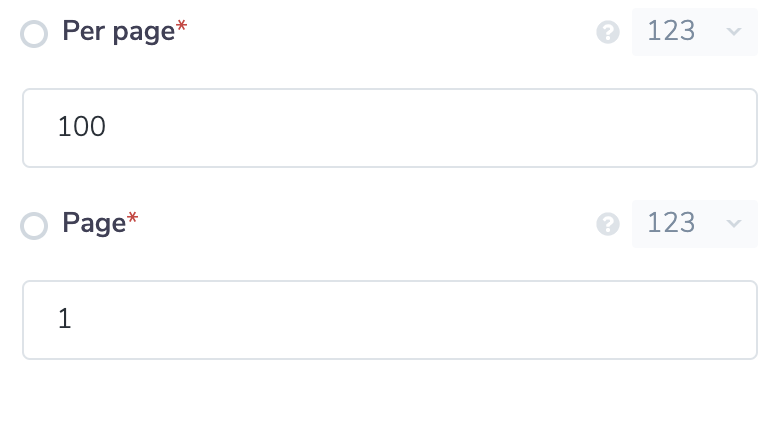The image size is (780, 426).
Task: Click the help icon beside Per page
Action: click(x=608, y=33)
